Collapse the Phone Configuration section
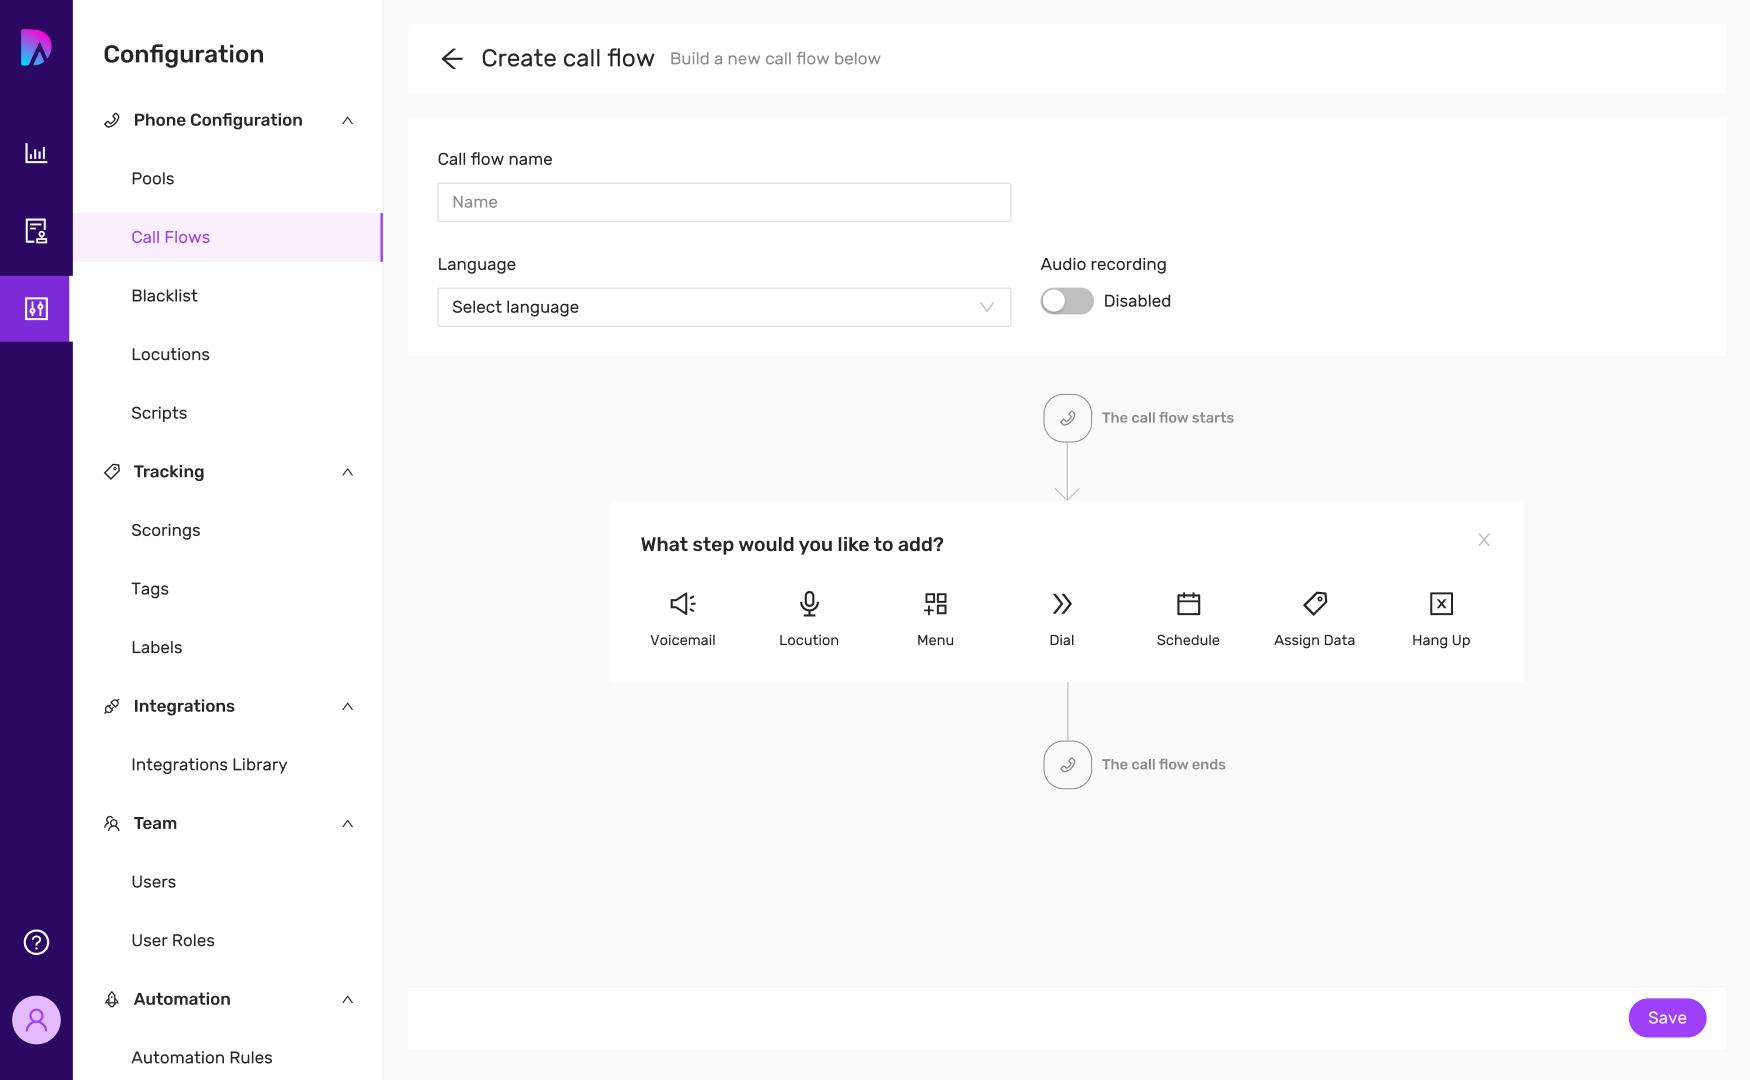The width and height of the screenshot is (1750, 1080). pos(348,120)
